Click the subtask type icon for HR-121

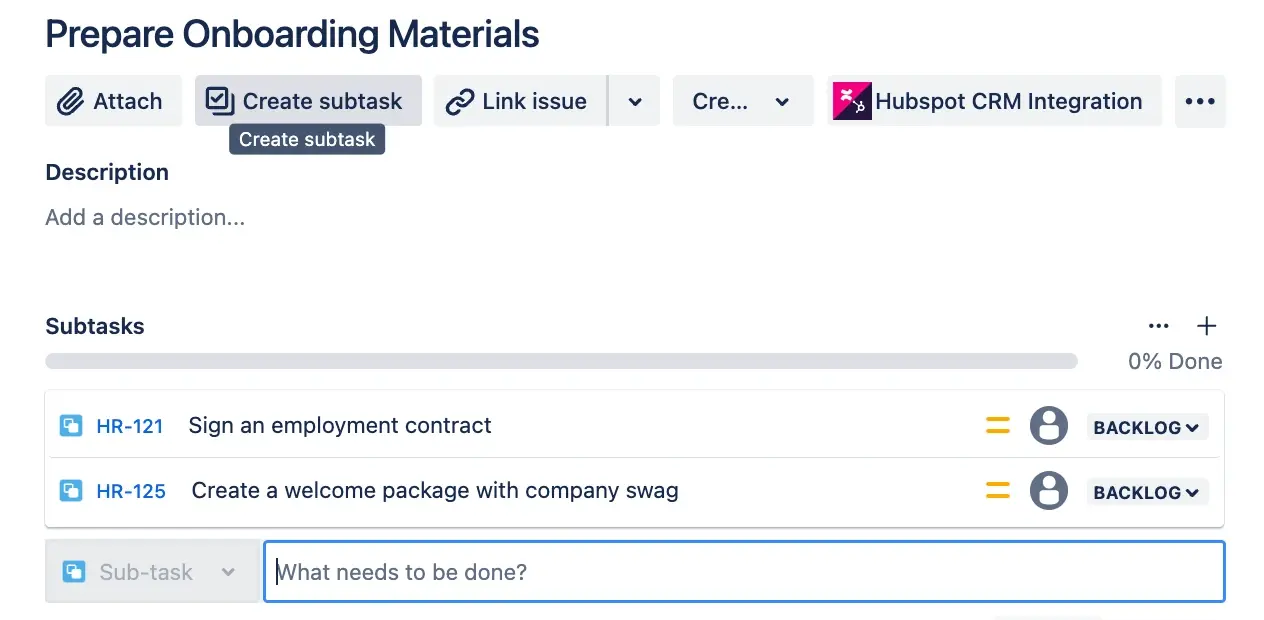pos(71,425)
